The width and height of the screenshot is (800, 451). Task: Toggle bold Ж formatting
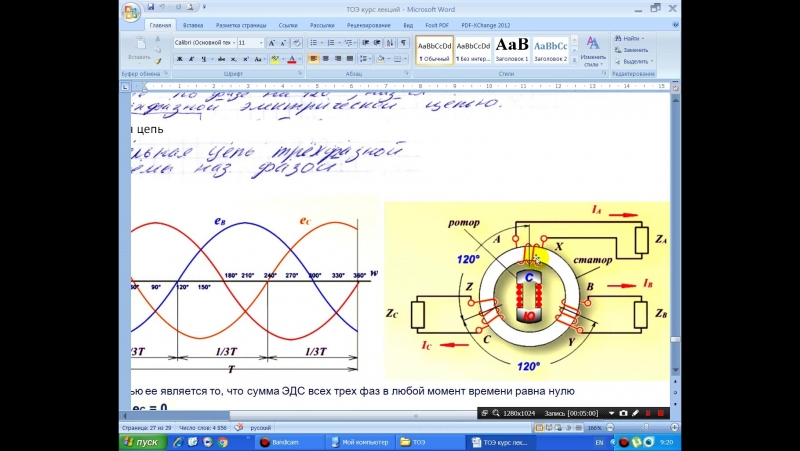click(x=179, y=59)
